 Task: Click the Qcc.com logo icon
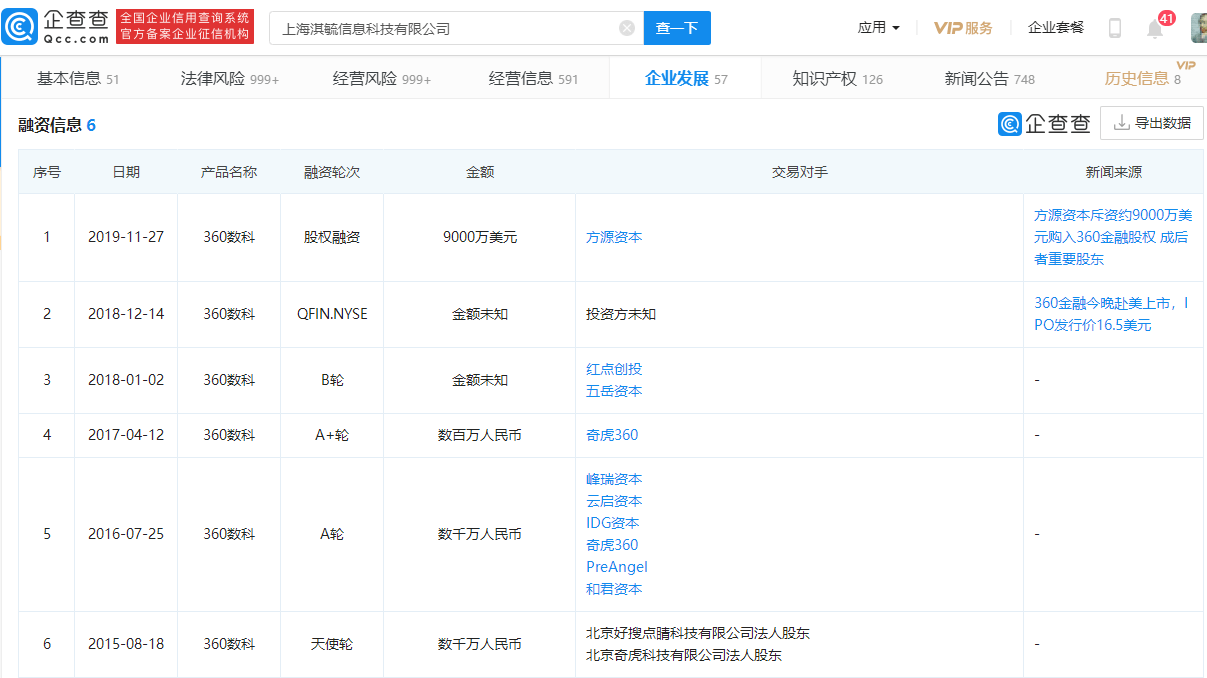[x=20, y=27]
